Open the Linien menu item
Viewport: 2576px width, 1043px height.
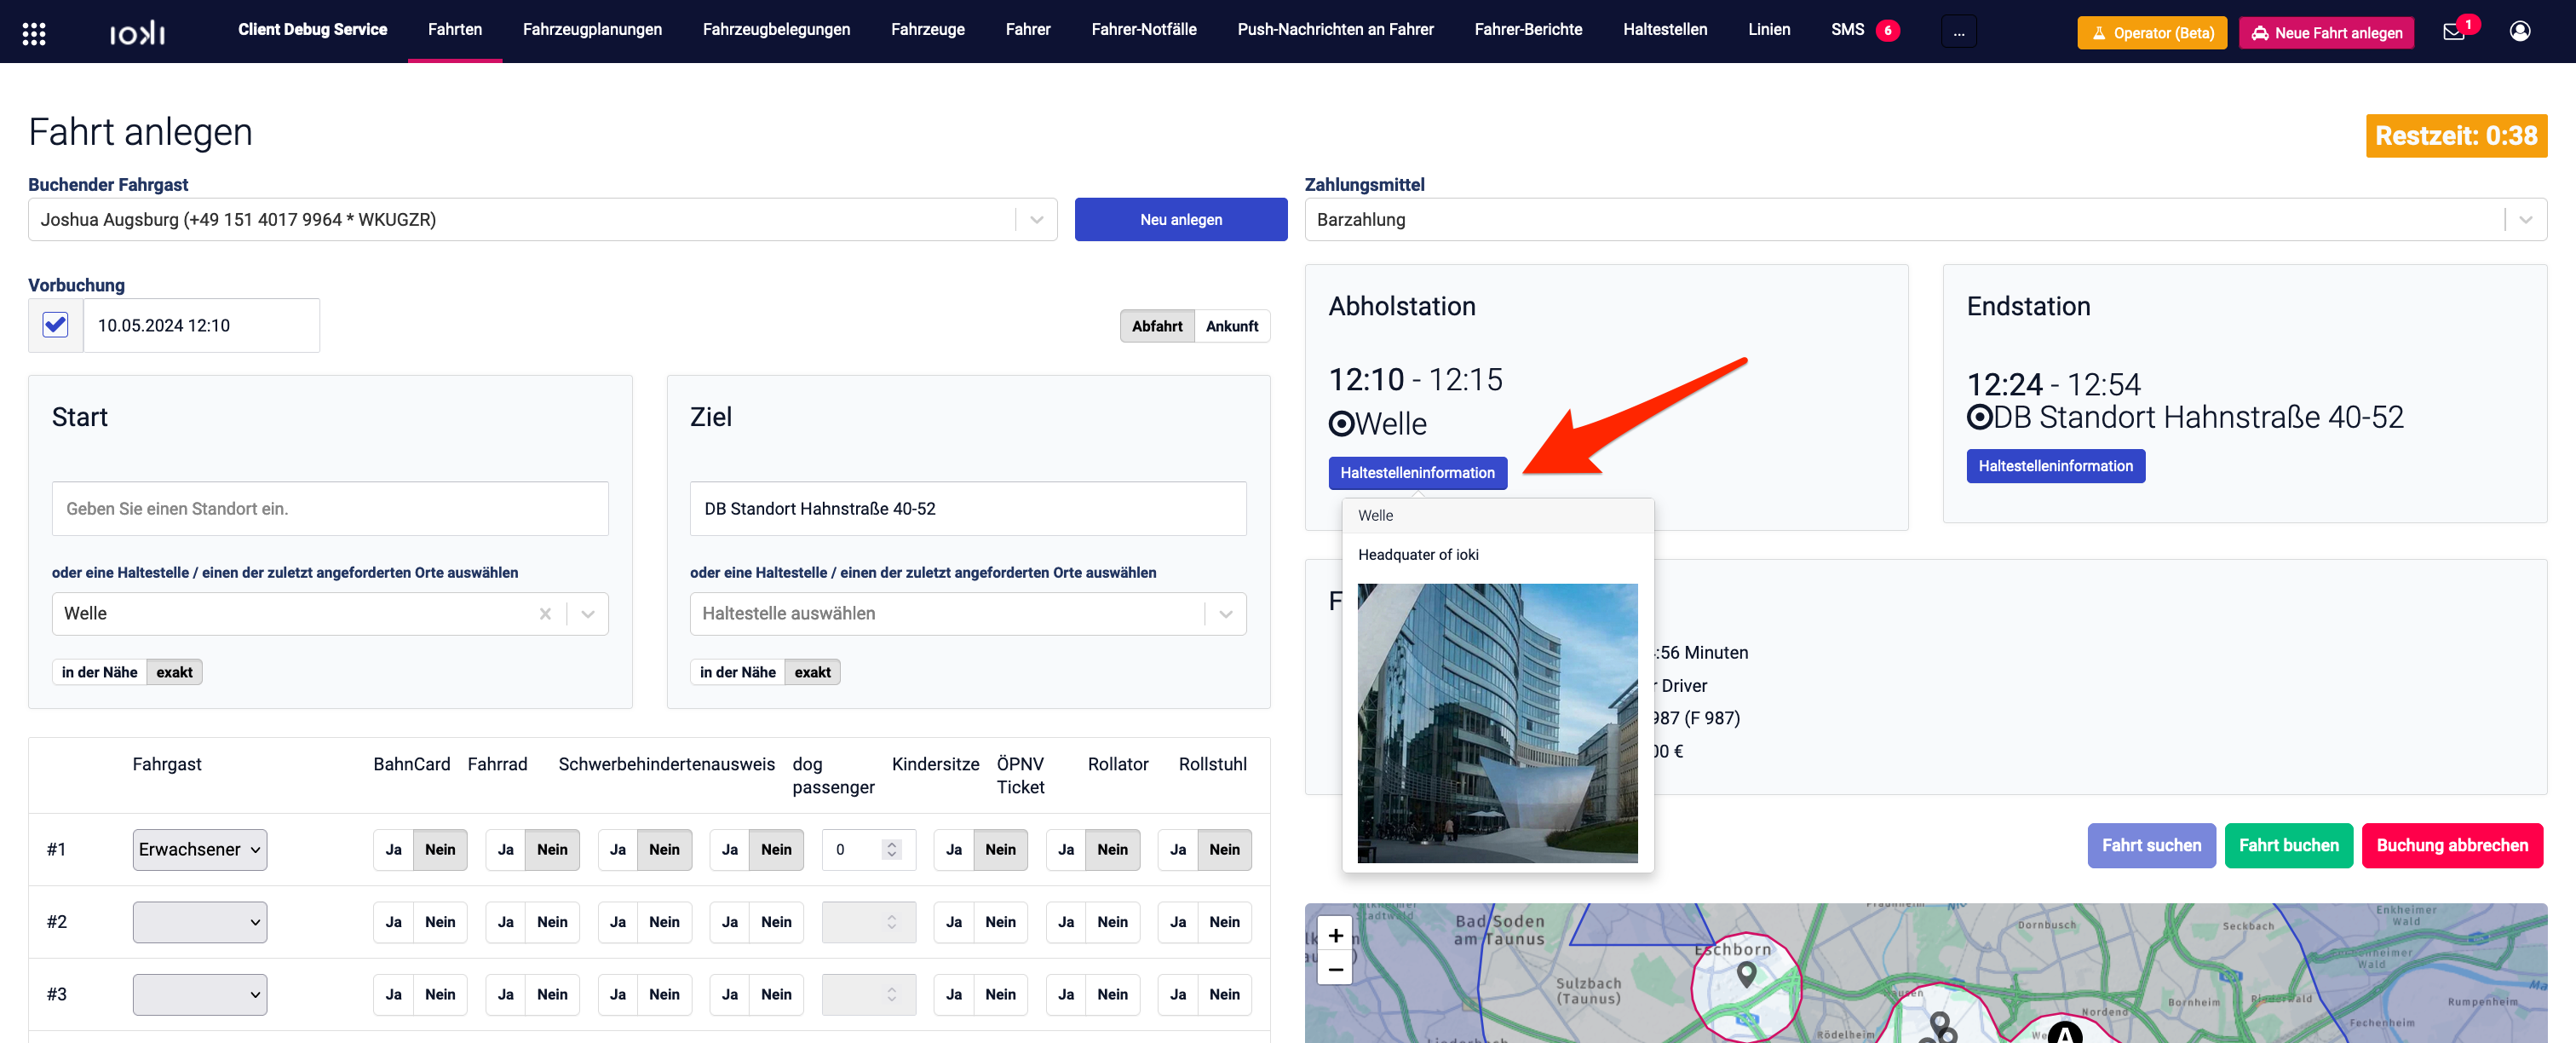tap(1769, 30)
